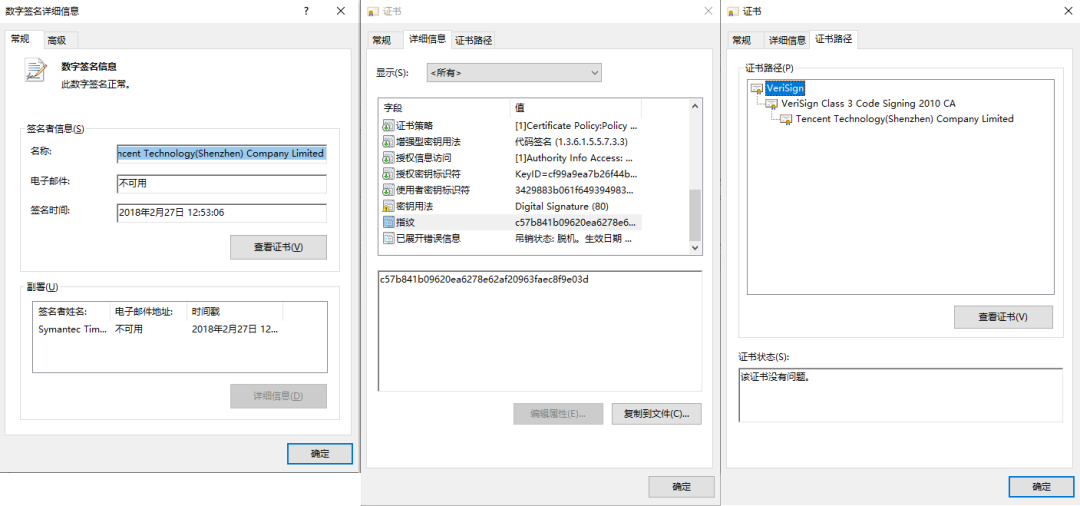Click the 名称 signer name field

[222, 153]
